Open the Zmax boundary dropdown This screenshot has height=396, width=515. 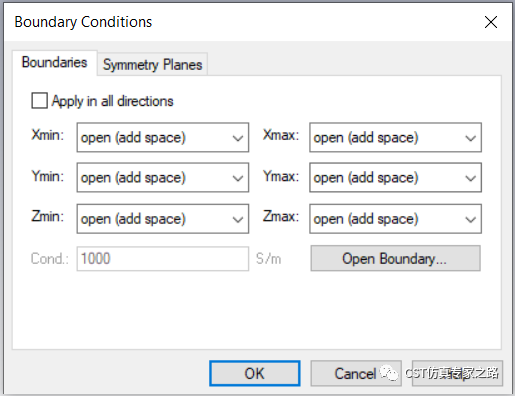click(x=395, y=219)
